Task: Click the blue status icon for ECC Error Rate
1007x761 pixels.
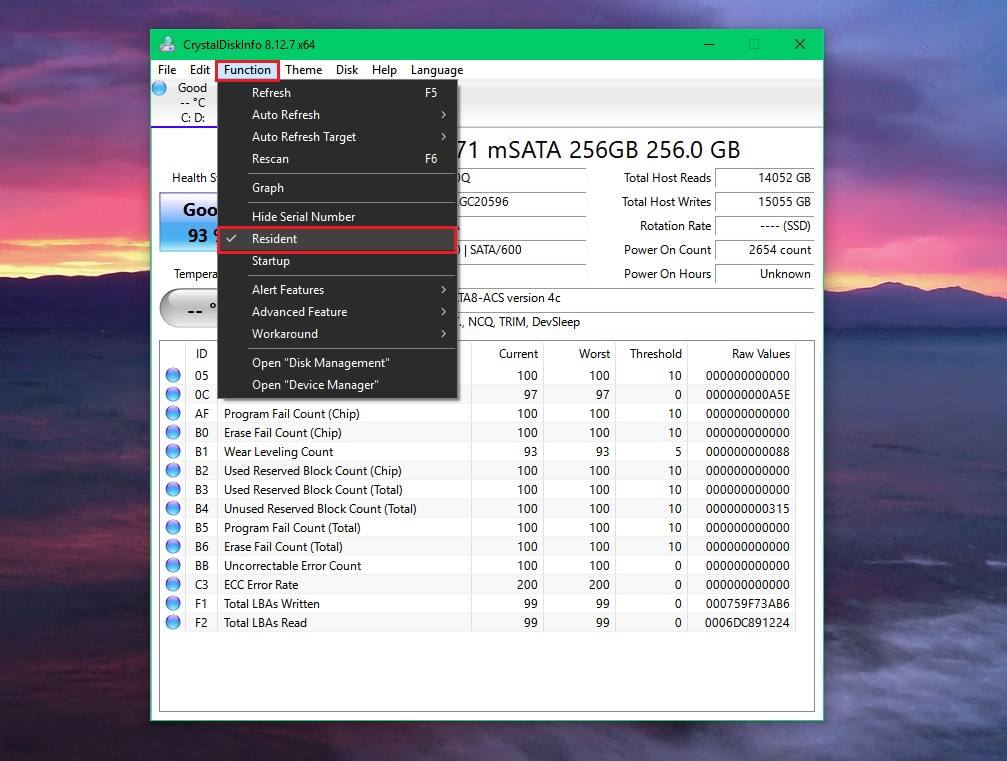Action: click(173, 585)
